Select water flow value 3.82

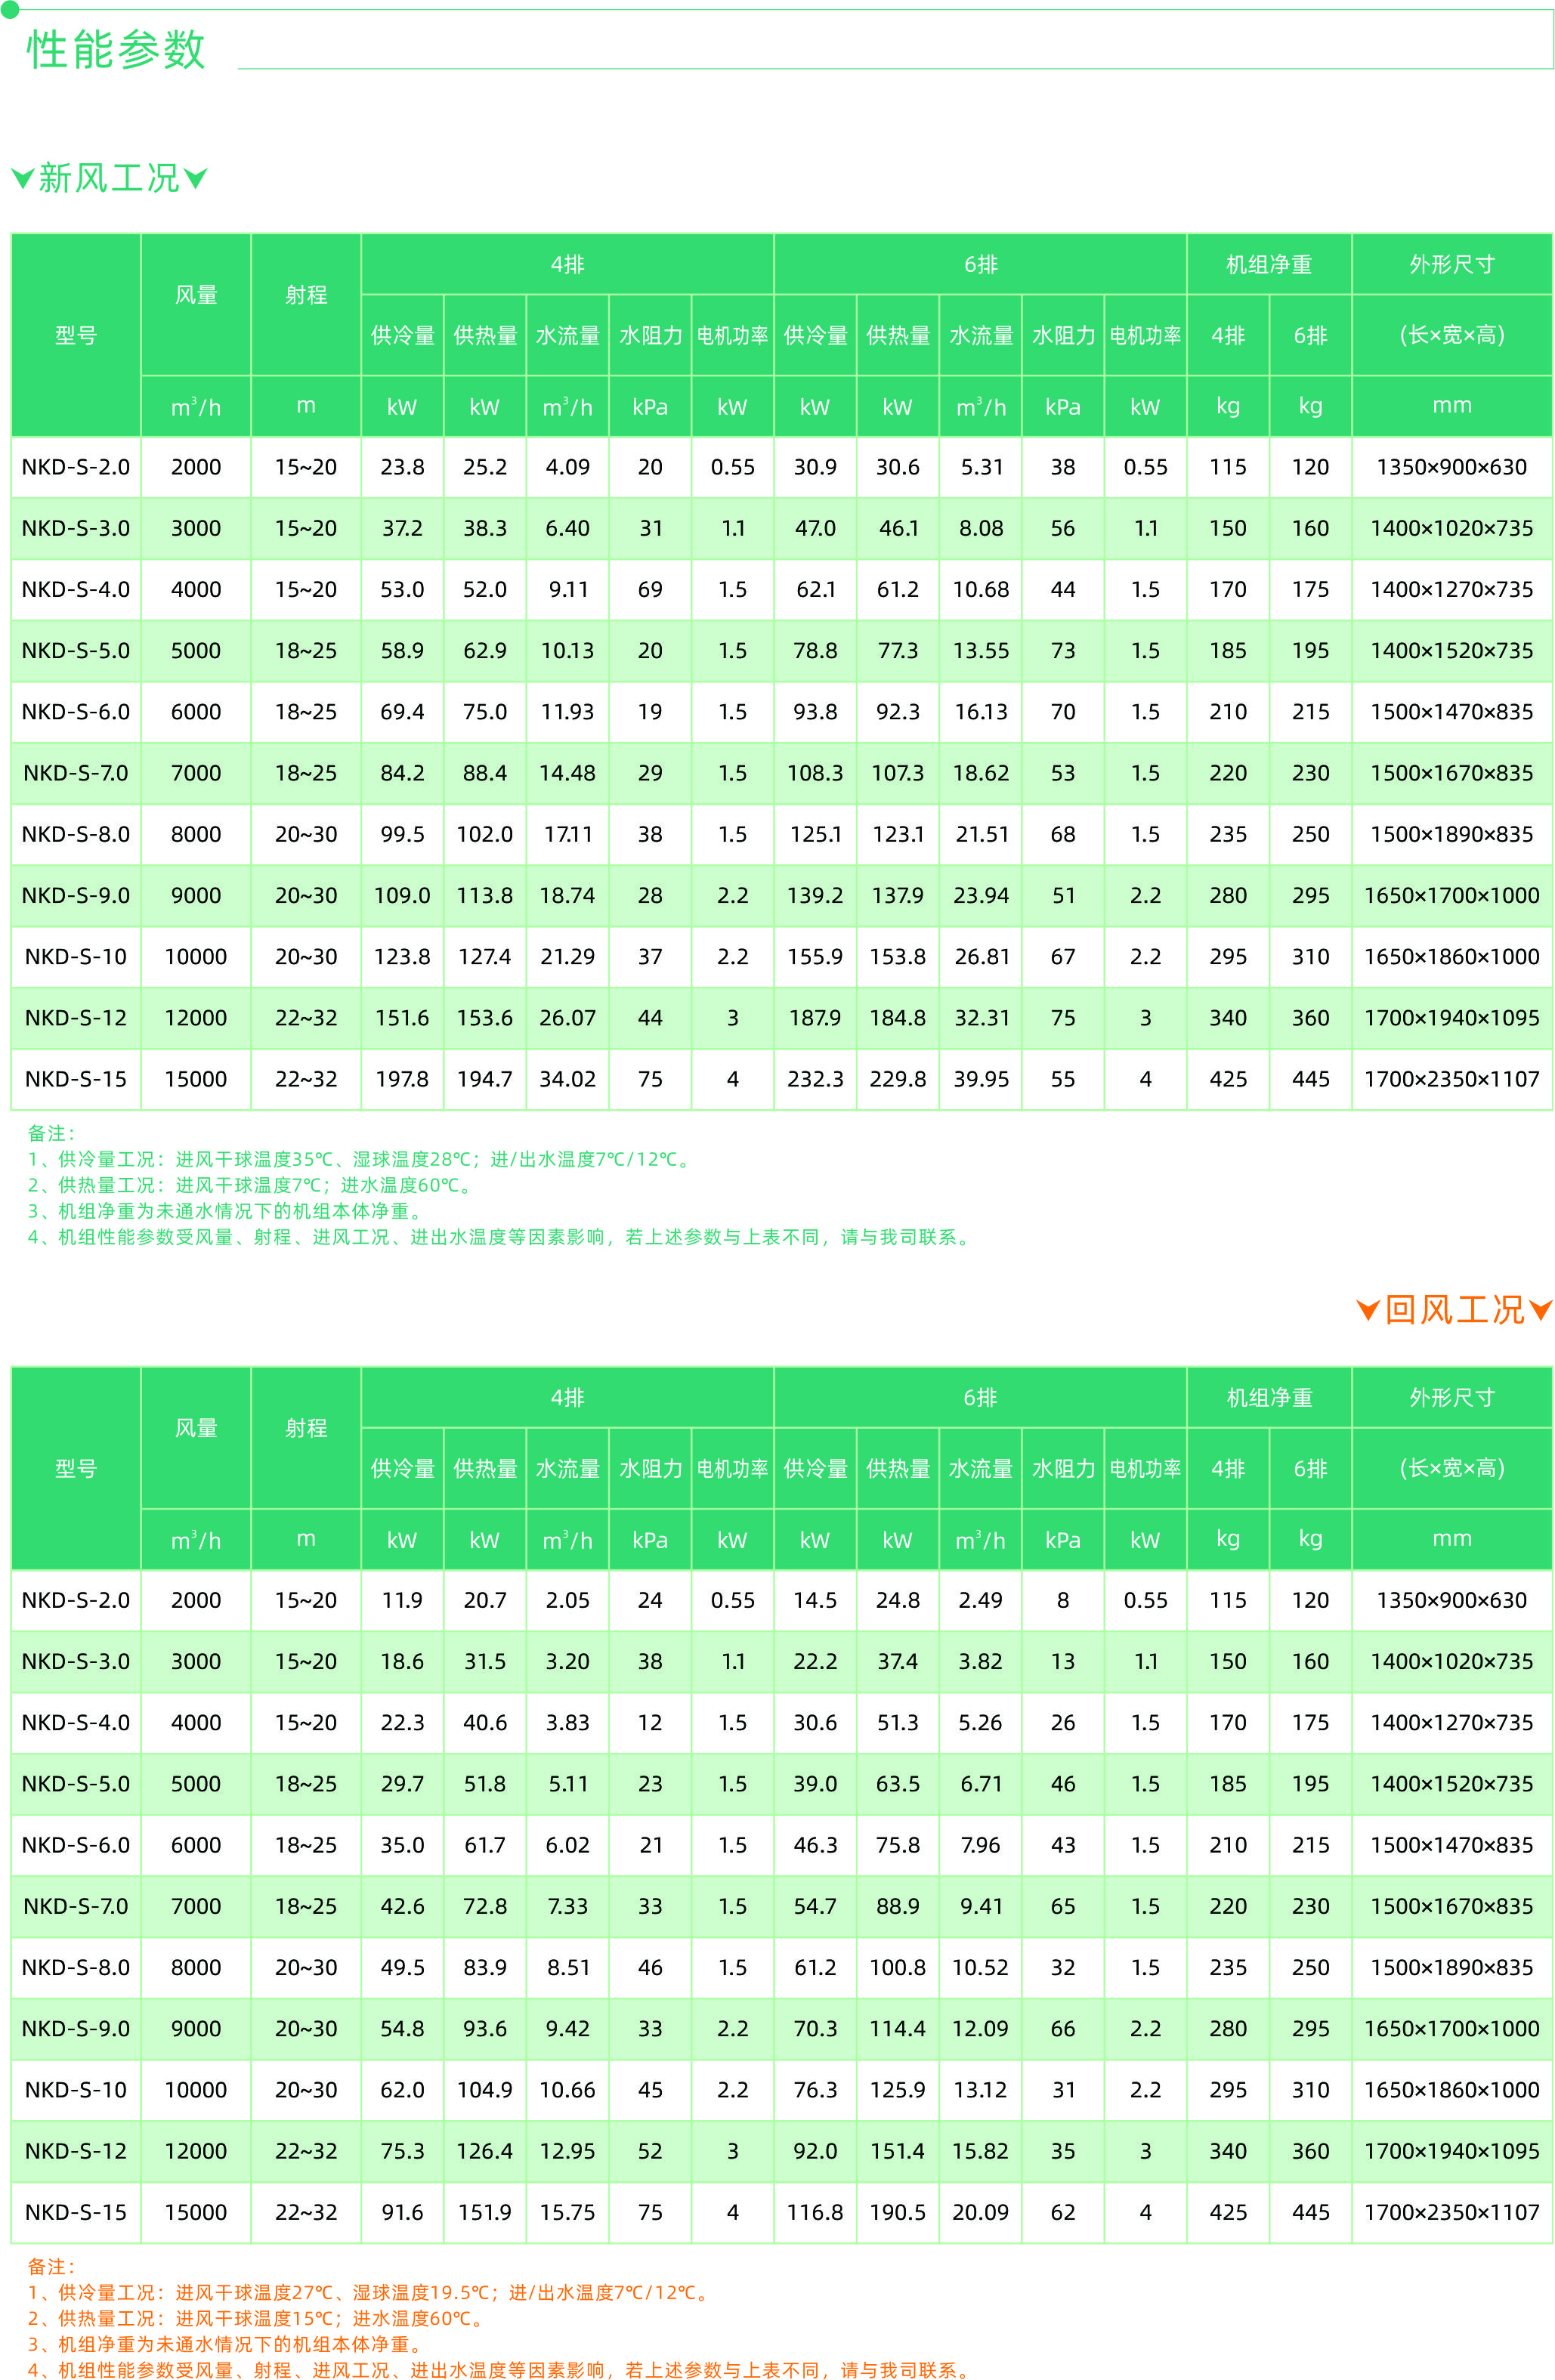click(981, 1661)
